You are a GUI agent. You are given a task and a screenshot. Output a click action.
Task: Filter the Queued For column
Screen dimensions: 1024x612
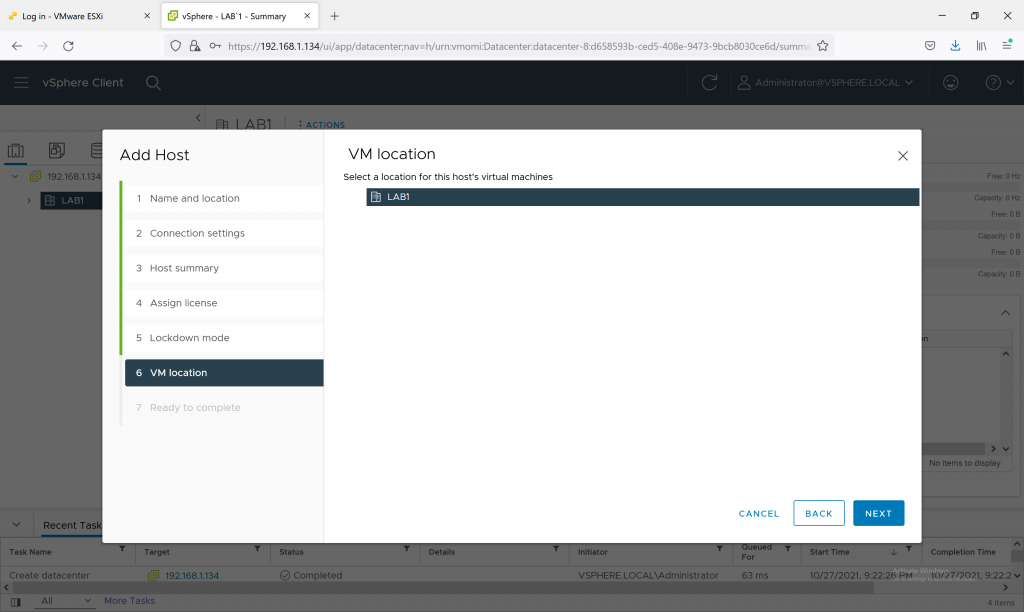tap(788, 549)
